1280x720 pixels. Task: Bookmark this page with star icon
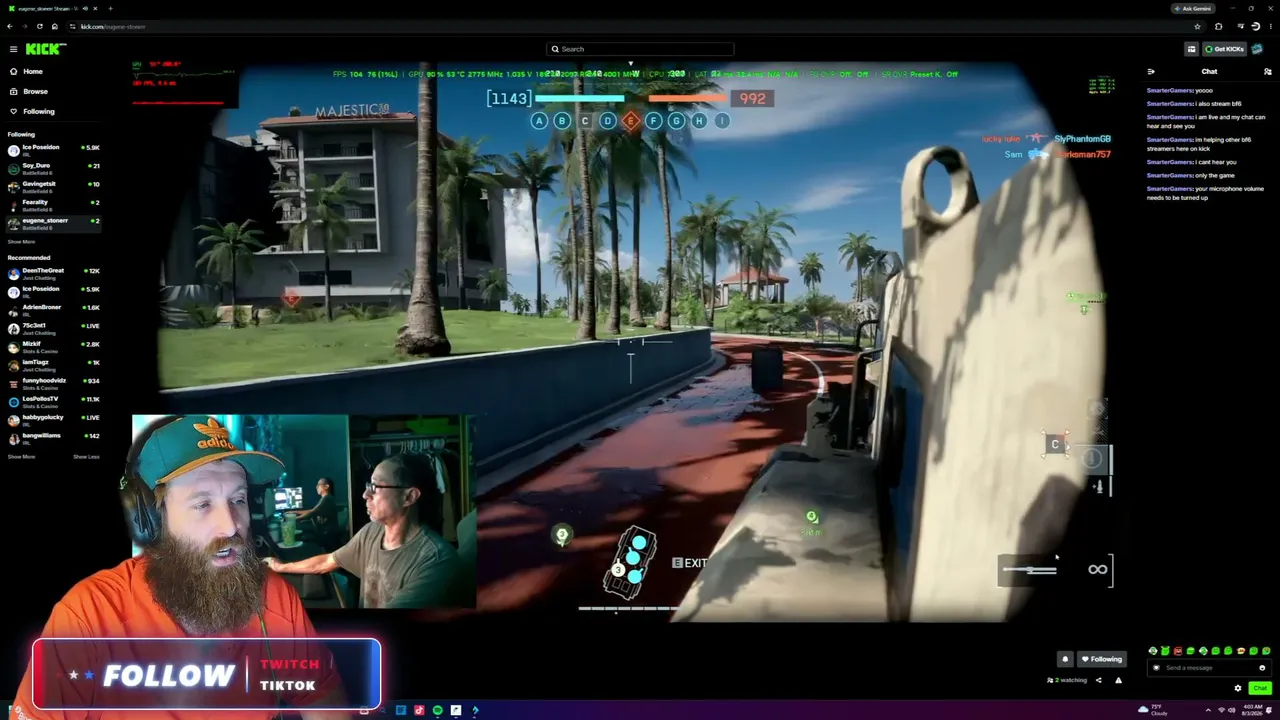click(1197, 26)
